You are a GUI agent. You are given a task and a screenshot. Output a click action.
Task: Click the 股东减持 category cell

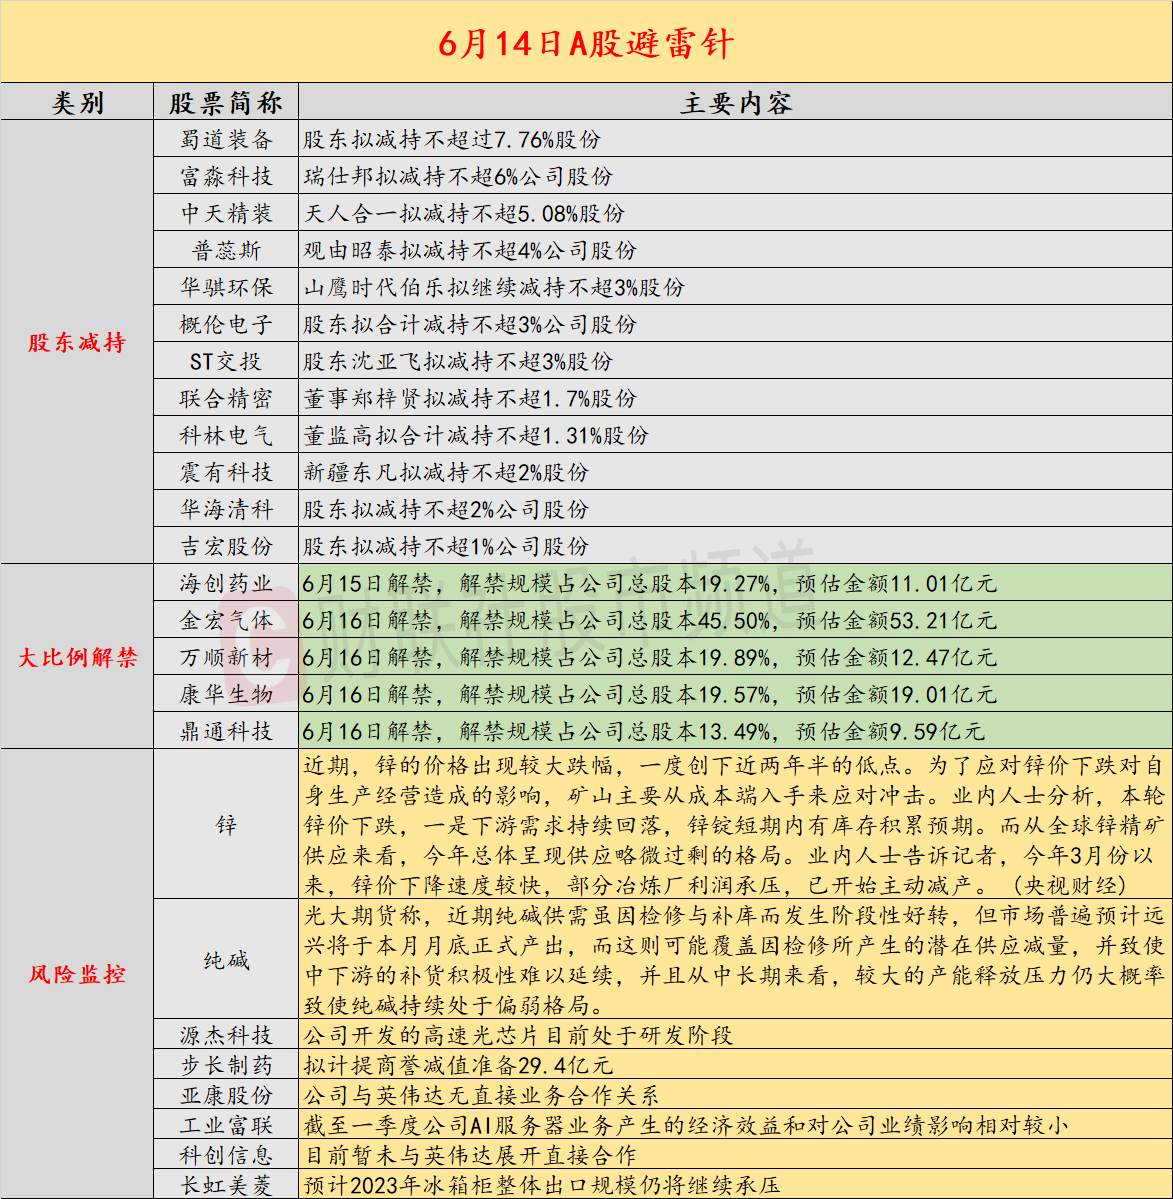[77, 343]
